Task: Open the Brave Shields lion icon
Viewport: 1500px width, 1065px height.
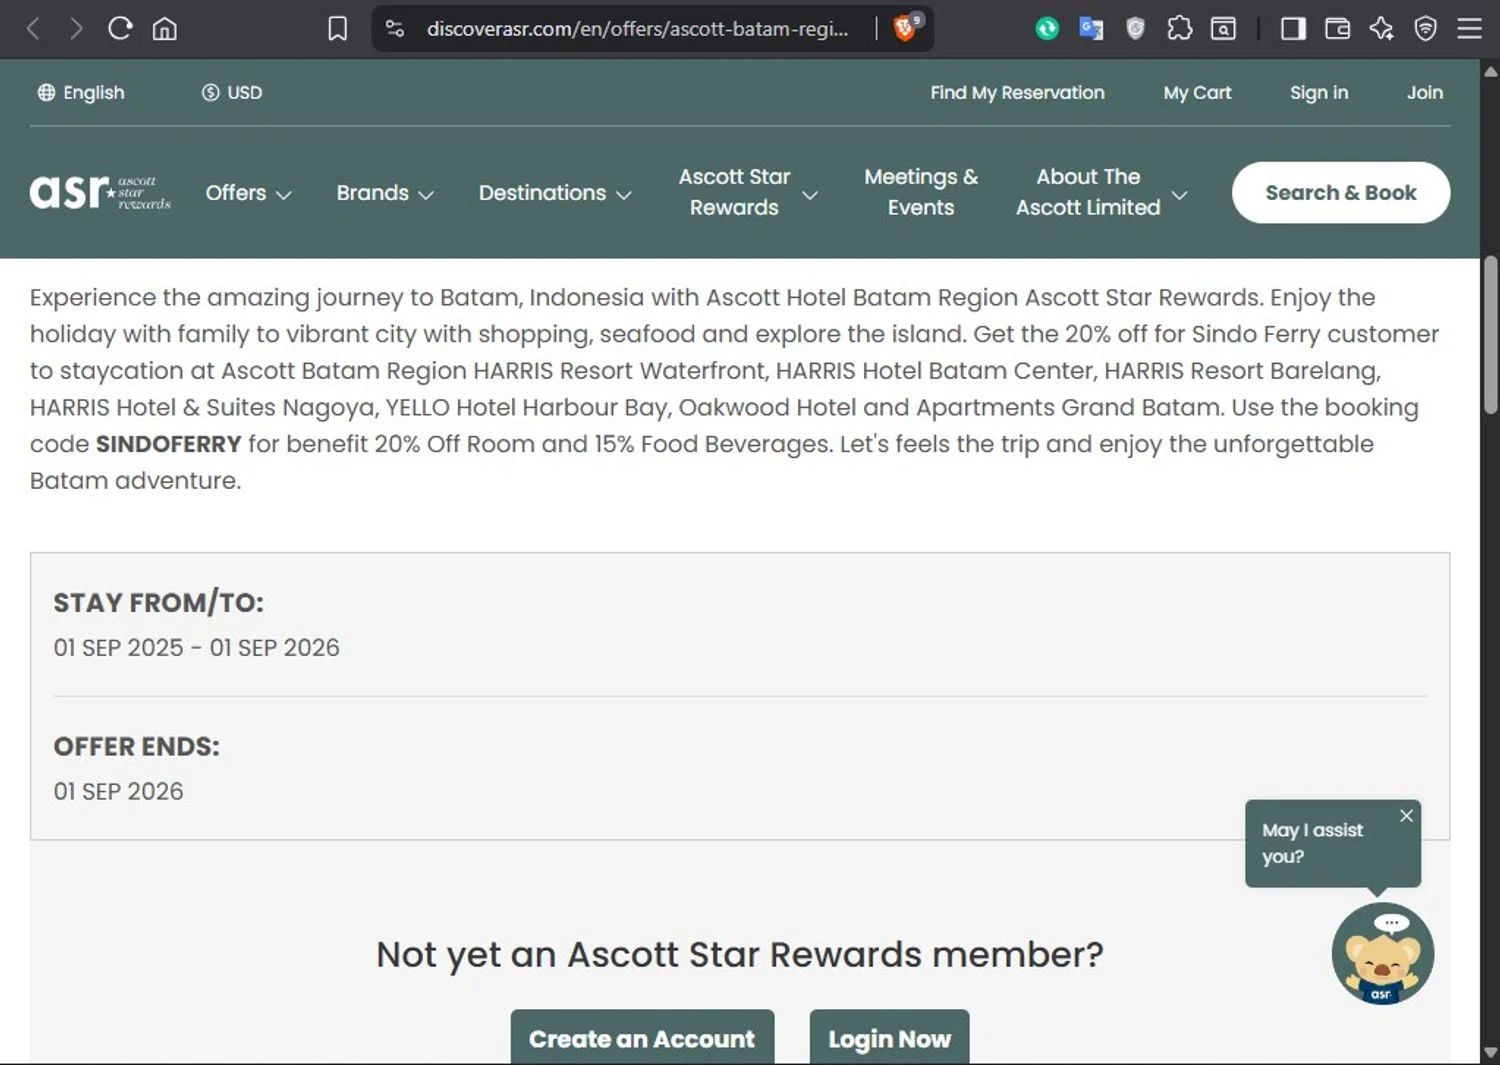Action: pyautogui.click(x=905, y=28)
